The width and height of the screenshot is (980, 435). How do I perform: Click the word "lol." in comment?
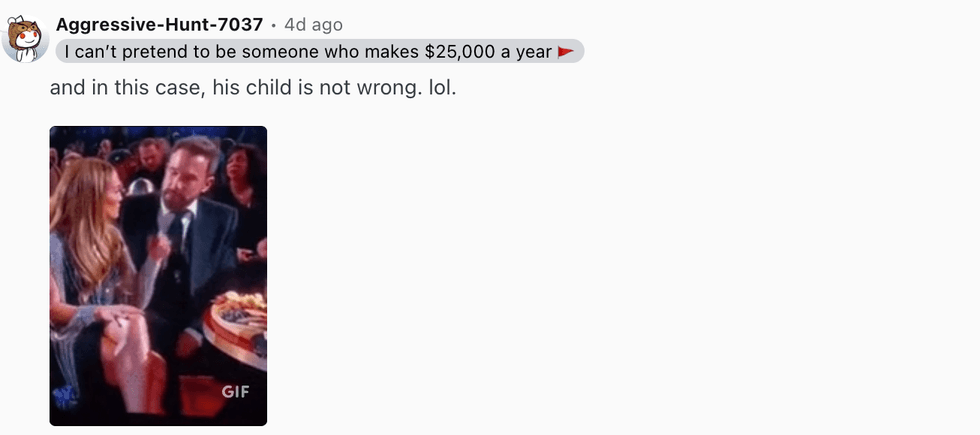coord(442,88)
